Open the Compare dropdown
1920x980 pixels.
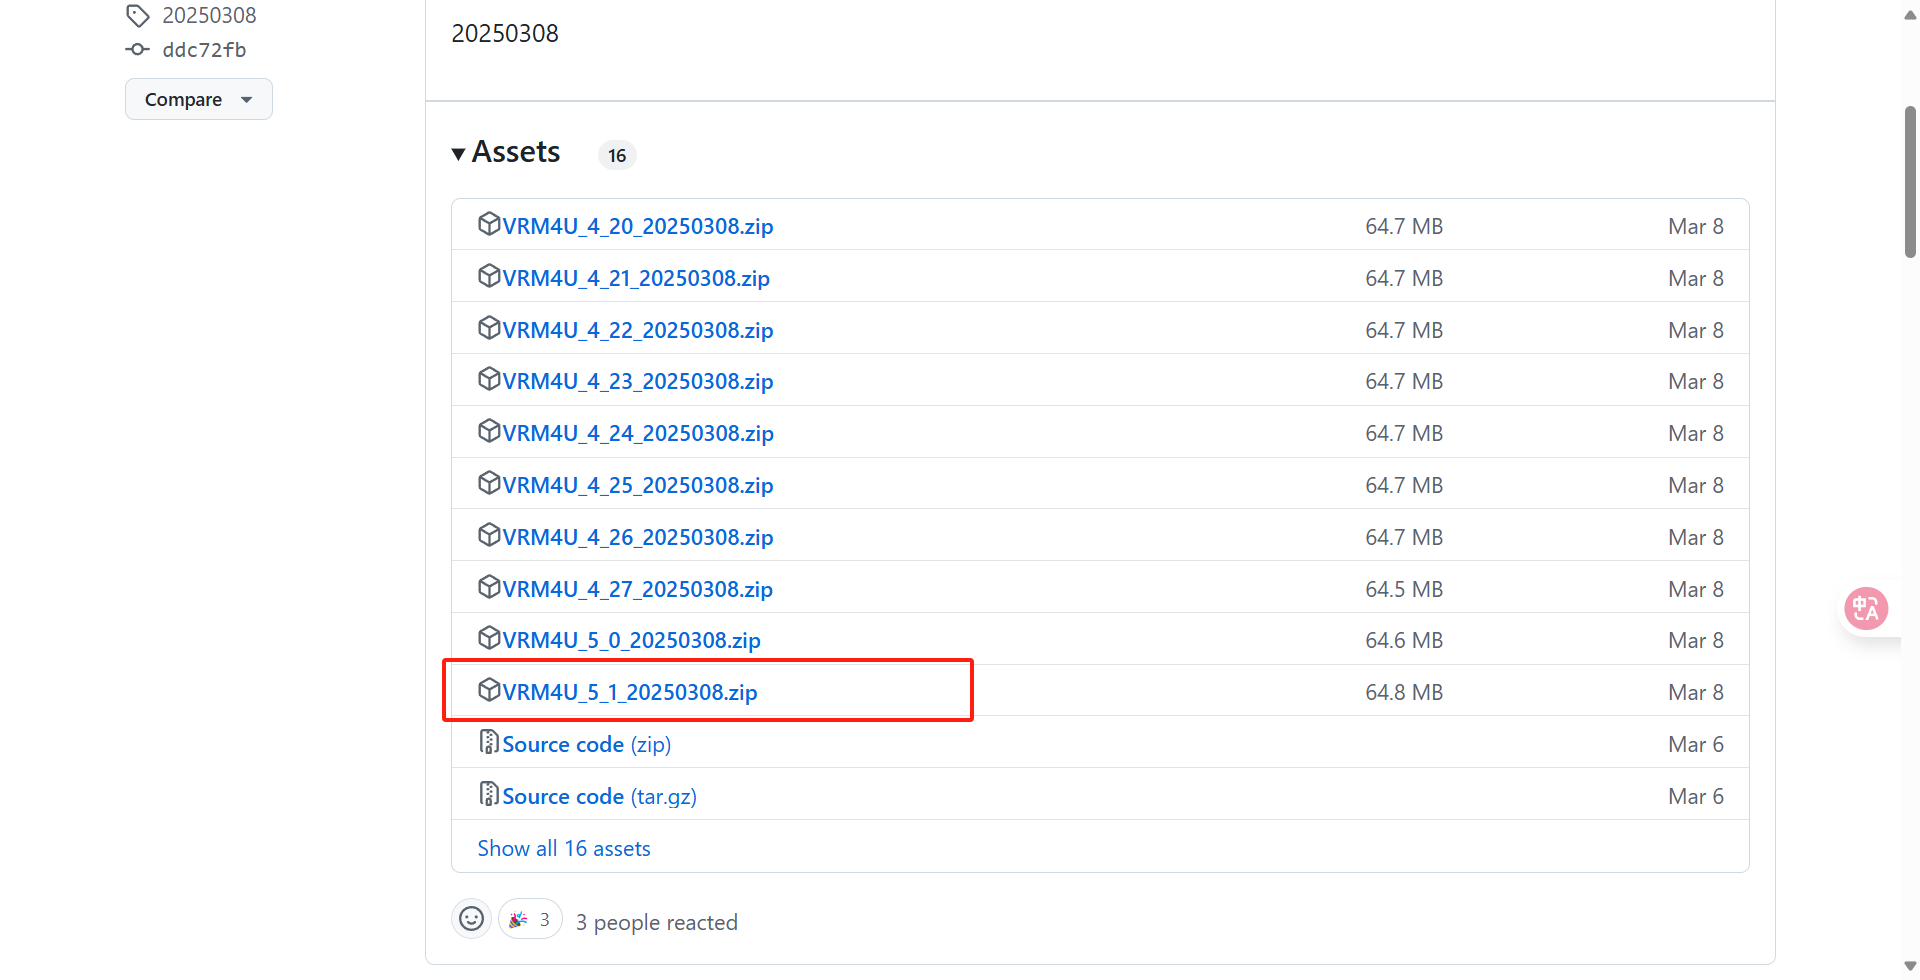pos(198,99)
